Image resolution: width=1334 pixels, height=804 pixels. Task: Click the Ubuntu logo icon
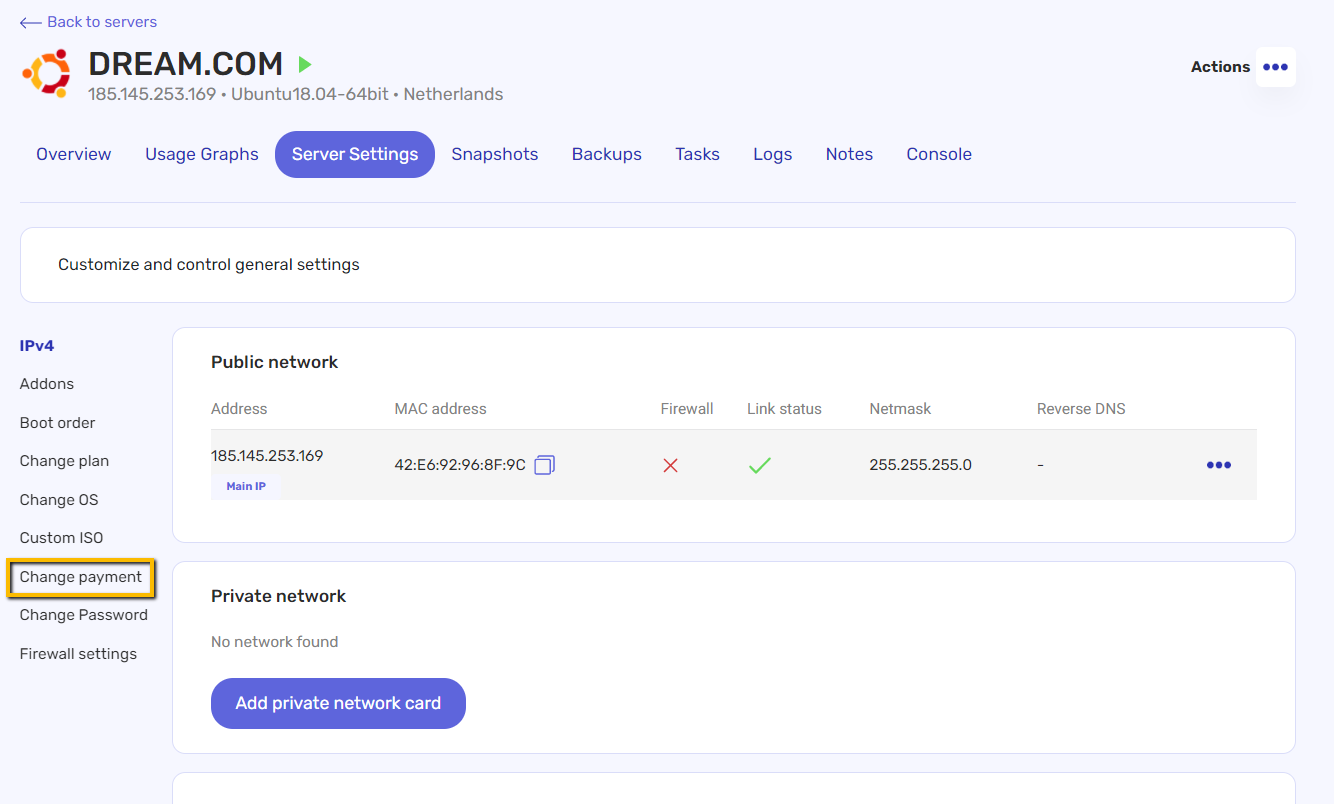click(x=46, y=73)
